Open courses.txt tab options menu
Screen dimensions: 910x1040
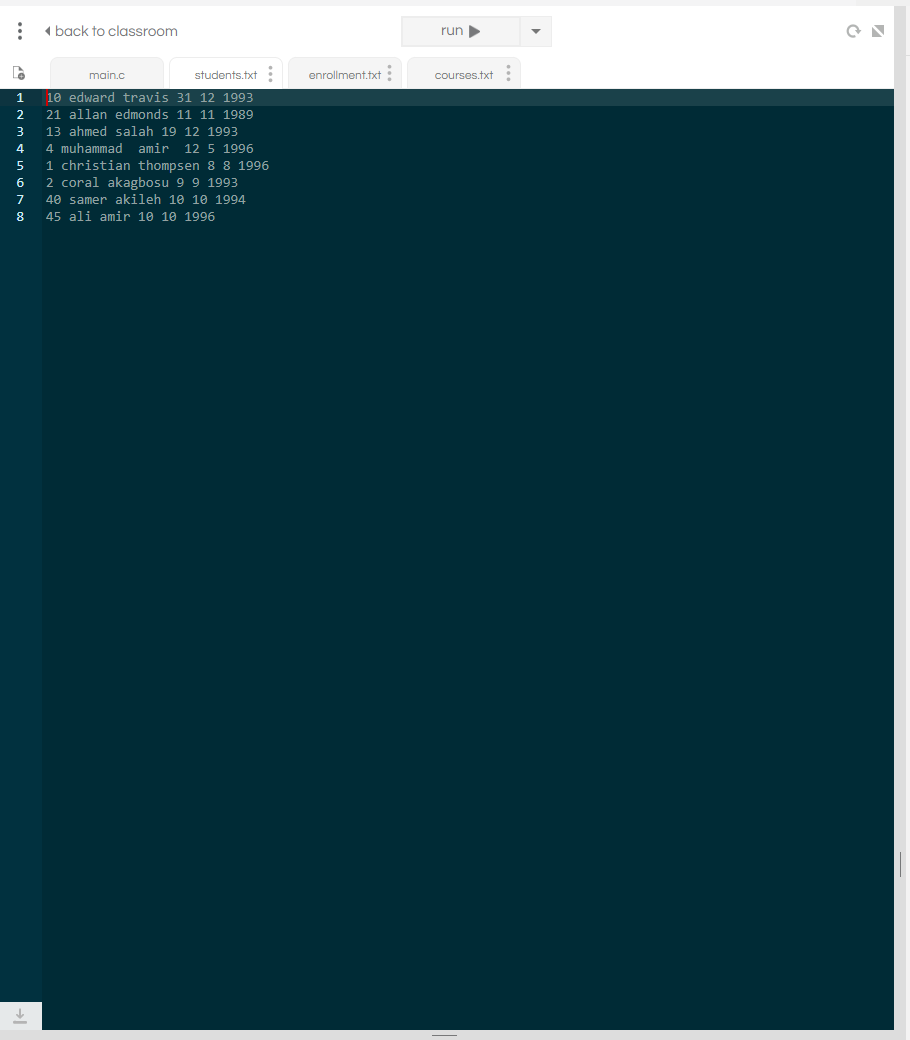[508, 74]
